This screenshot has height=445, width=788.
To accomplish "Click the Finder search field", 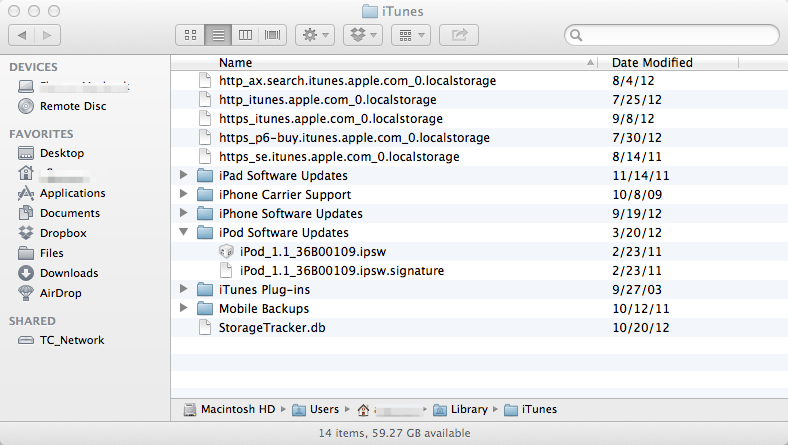I will (x=672, y=35).
